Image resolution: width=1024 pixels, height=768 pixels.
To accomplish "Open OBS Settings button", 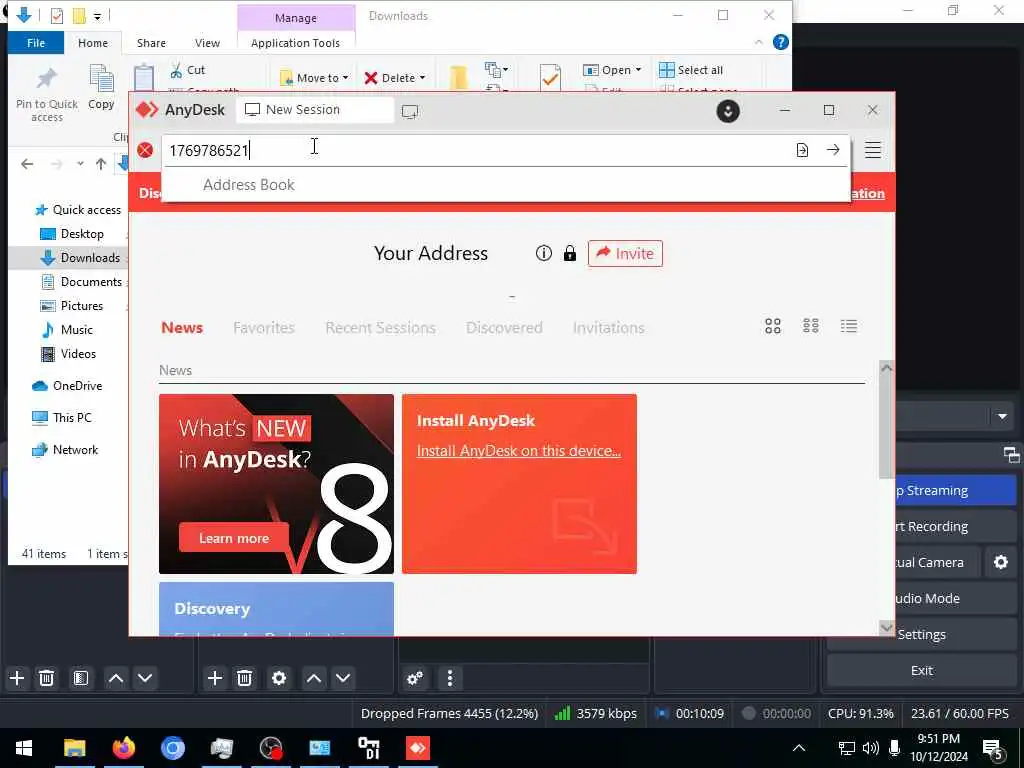I will point(921,634).
